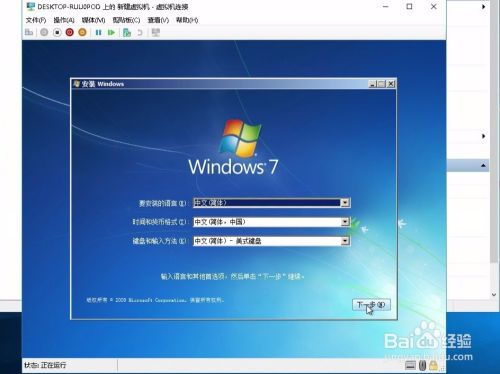Click the 中文(简体) - 美式键盘 combo box
The height and width of the screenshot is (374, 500).
click(x=272, y=241)
